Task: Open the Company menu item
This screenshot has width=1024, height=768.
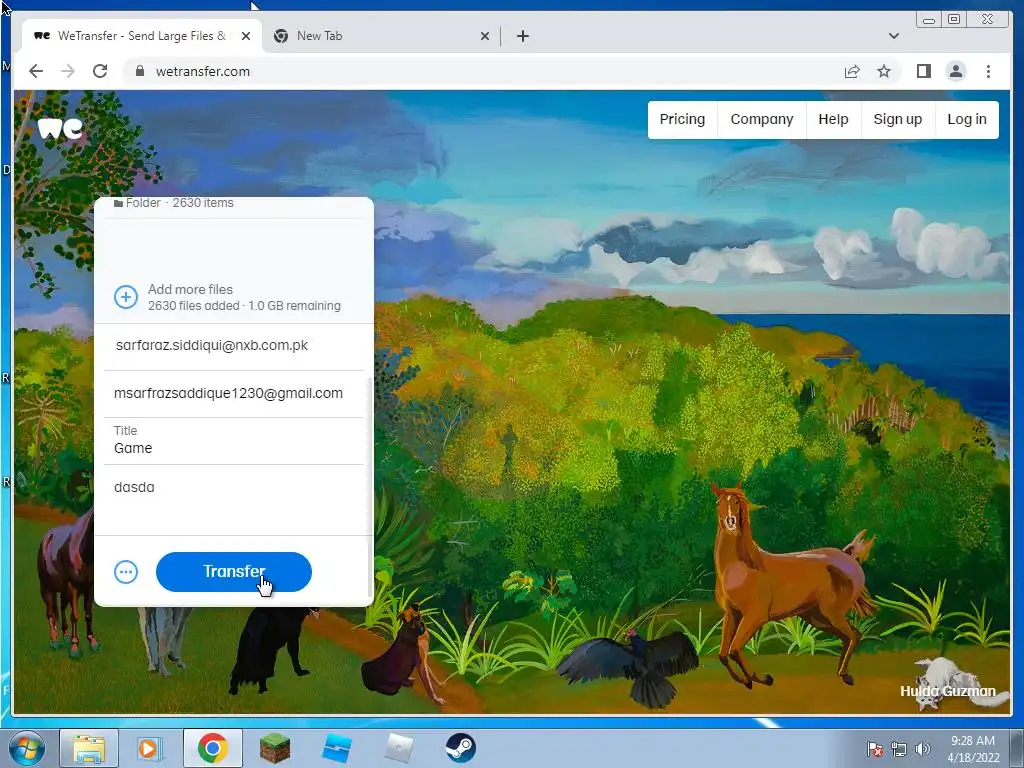Action: click(x=761, y=120)
